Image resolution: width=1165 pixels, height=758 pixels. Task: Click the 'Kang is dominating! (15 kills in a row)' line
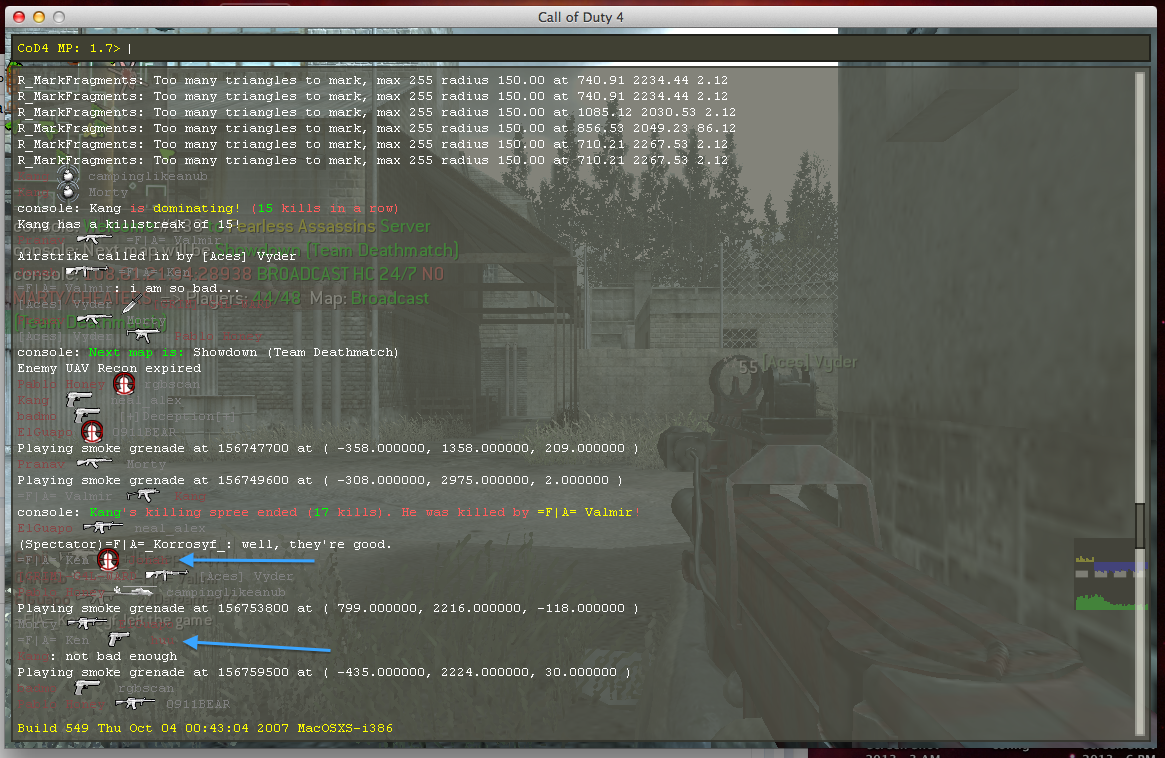208,208
